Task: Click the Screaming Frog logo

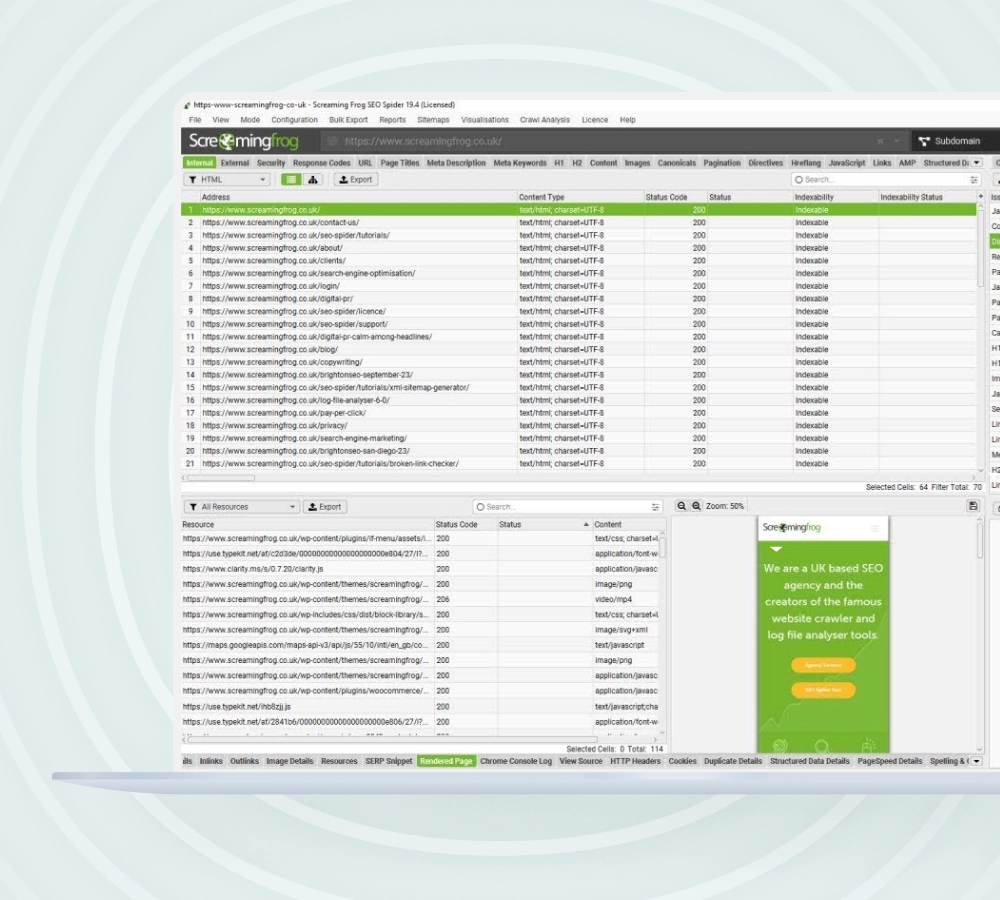Action: [244, 141]
